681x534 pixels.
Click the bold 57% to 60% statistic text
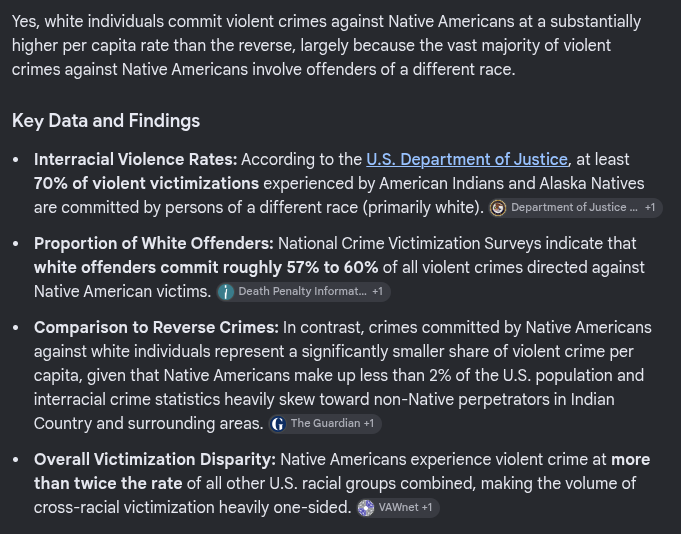point(332,267)
